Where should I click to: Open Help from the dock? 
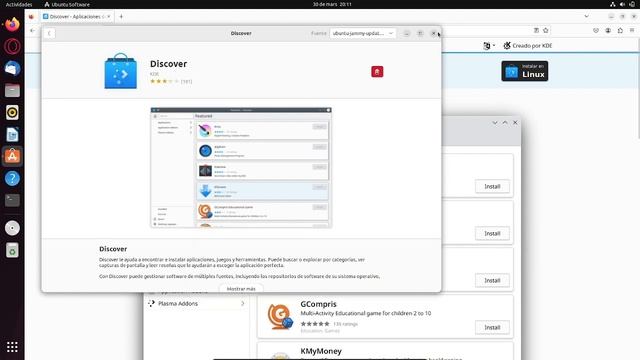[x=12, y=178]
